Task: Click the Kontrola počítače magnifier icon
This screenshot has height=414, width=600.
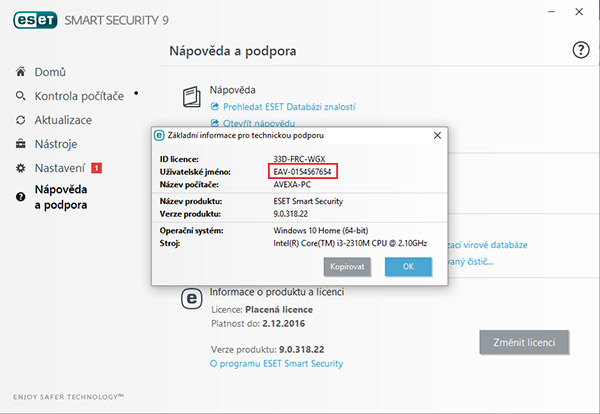Action: point(21,96)
